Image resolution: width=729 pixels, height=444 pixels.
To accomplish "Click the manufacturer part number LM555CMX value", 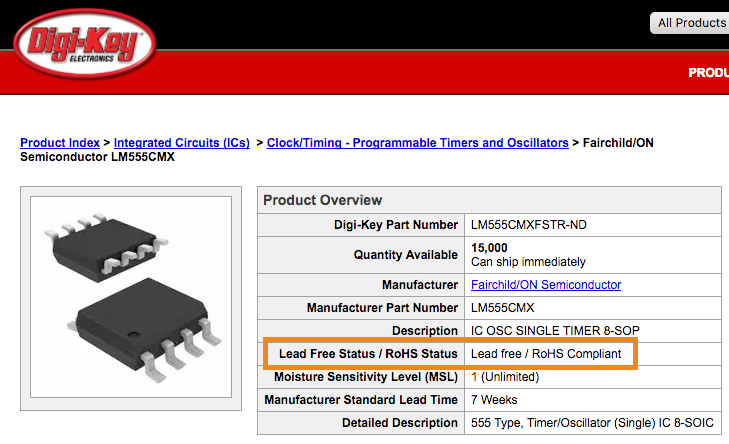I will tap(505, 307).
